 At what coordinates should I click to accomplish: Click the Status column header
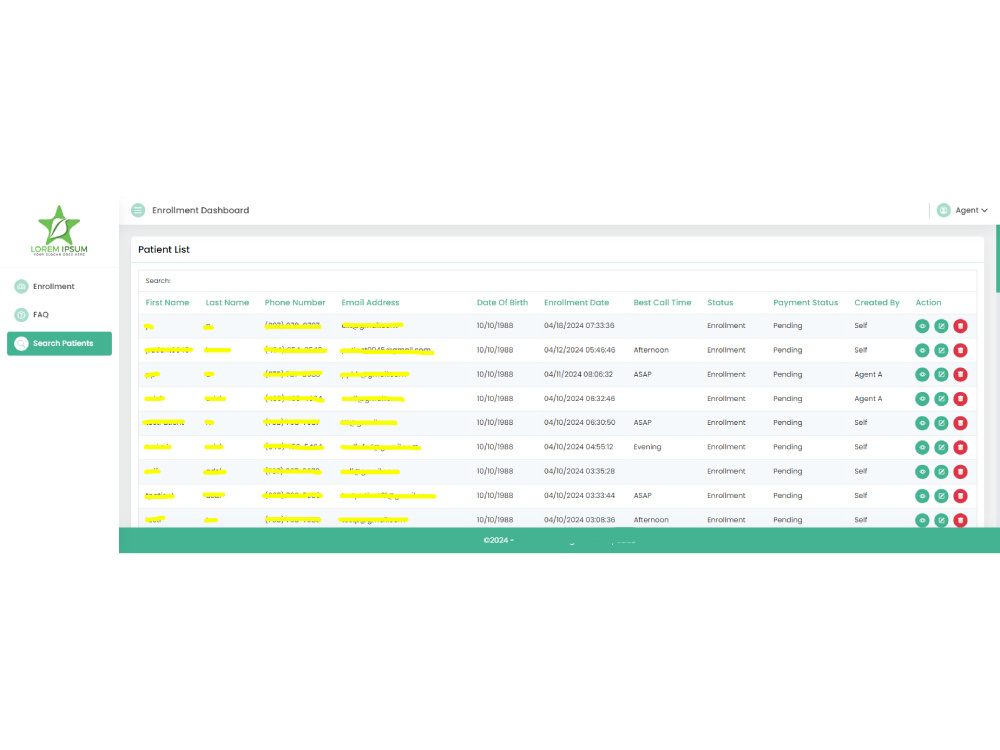click(x=720, y=302)
